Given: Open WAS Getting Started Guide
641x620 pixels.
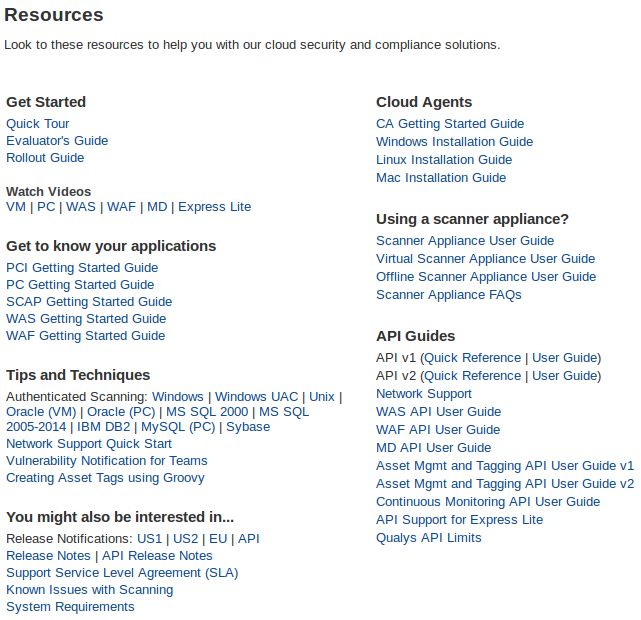Looking at the screenshot, I should click(86, 319).
